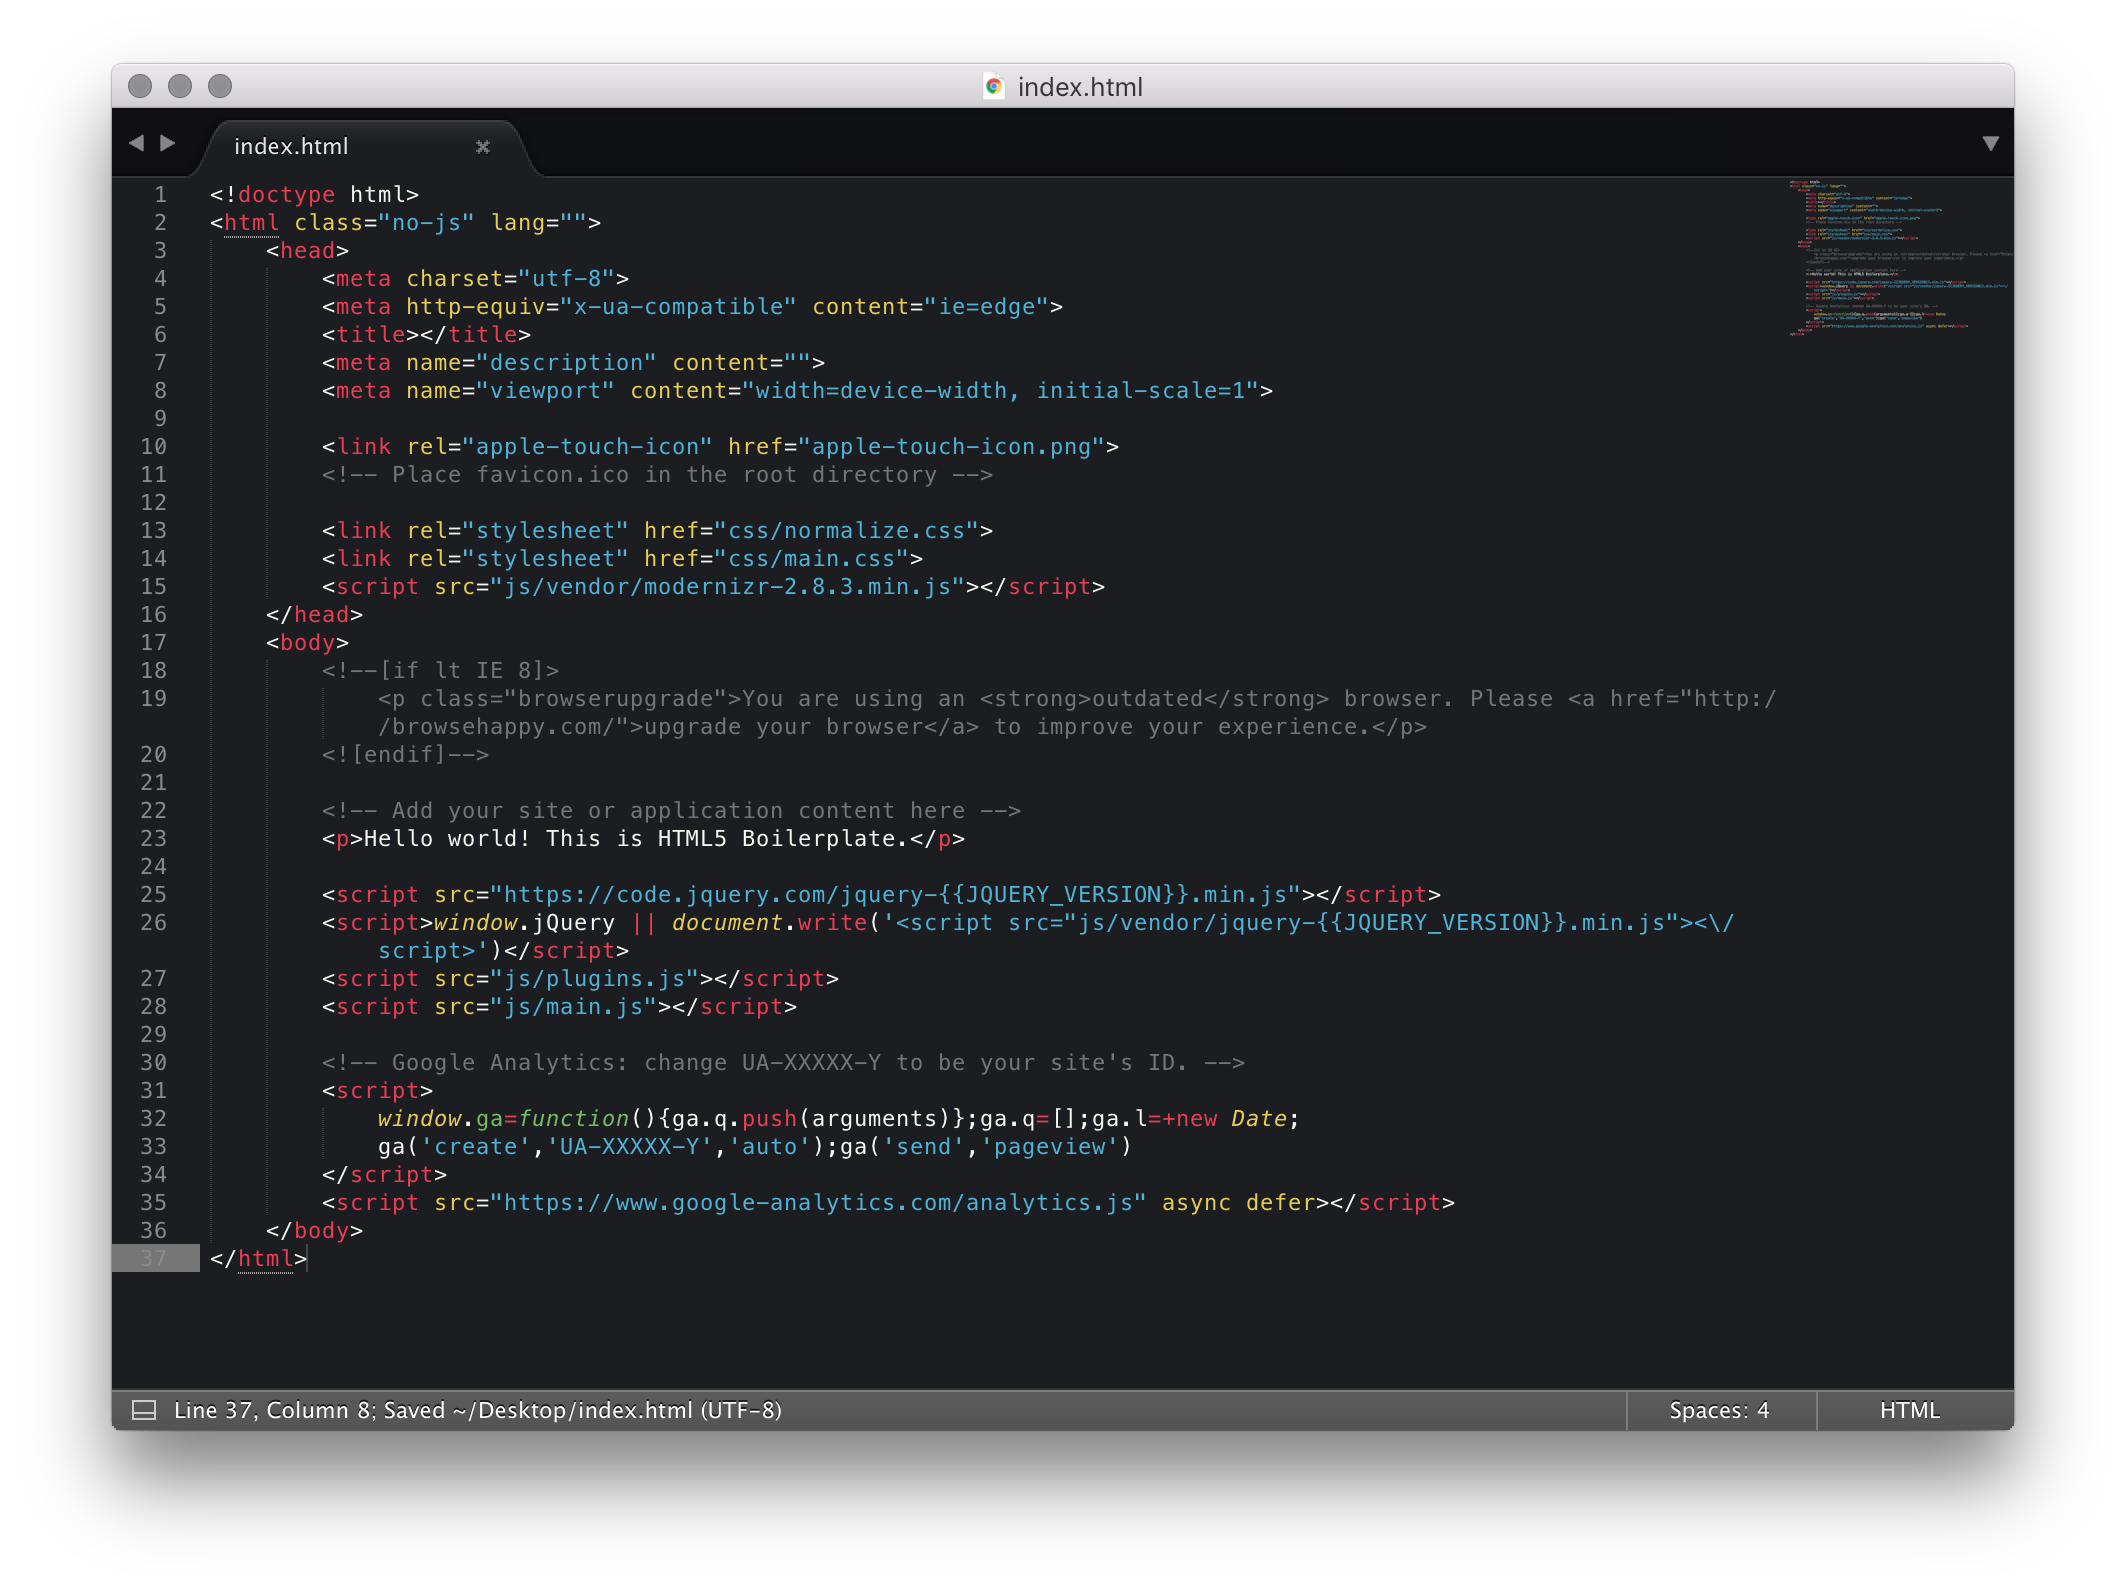
Task: Click "js/plugins.js" src value
Action: pos(594,978)
